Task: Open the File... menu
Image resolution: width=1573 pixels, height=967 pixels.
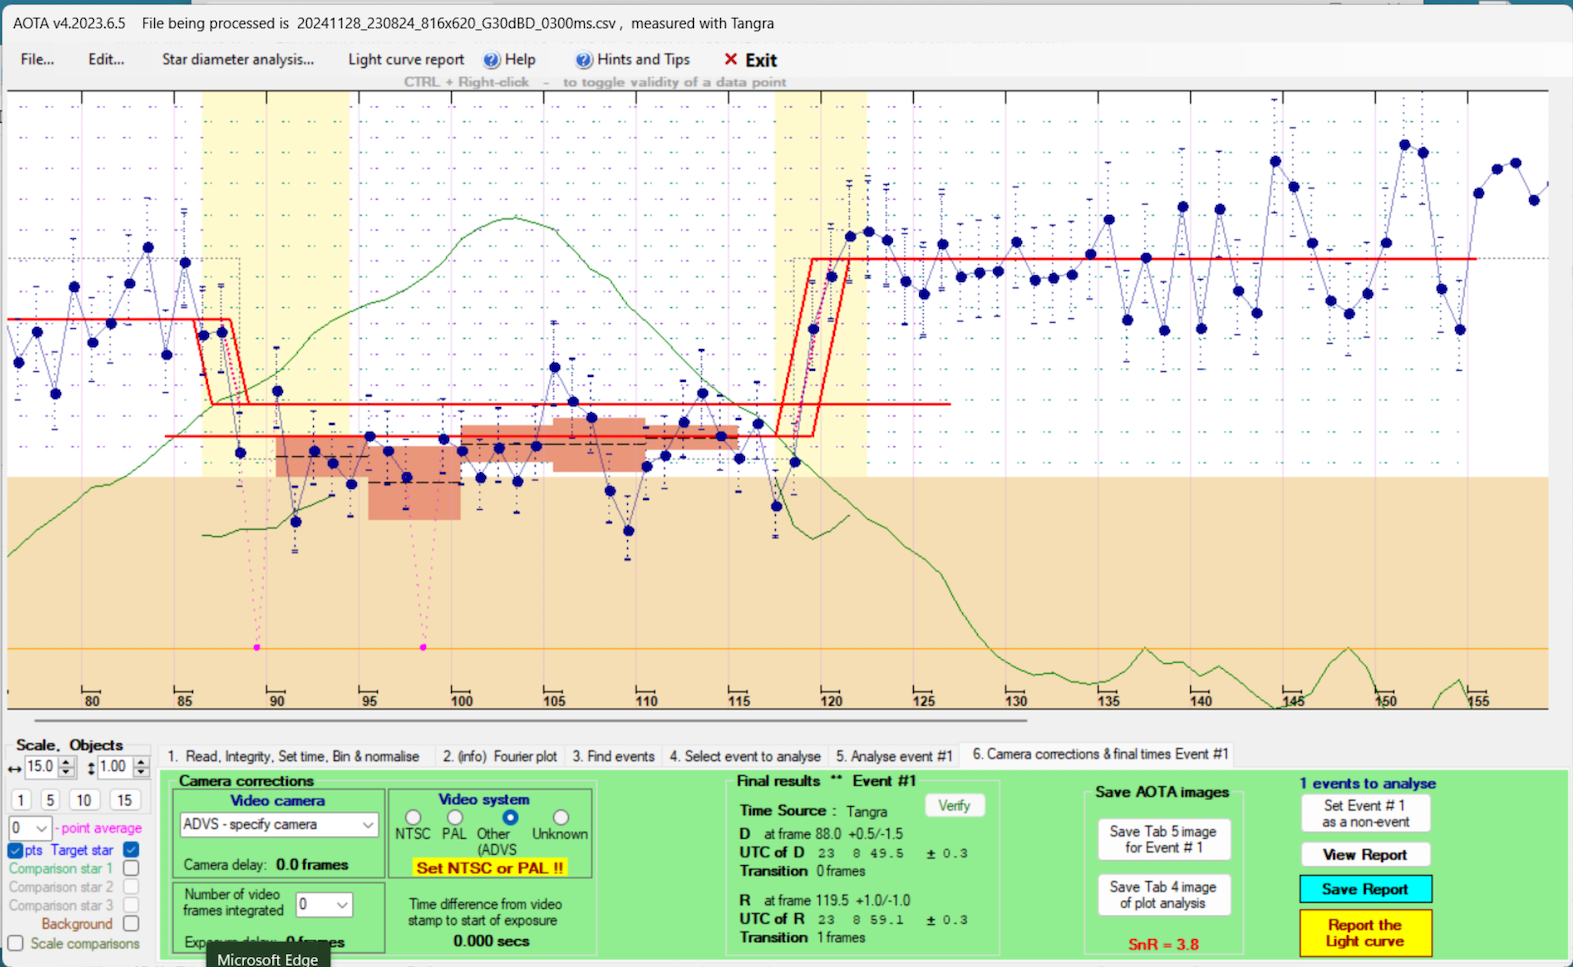Action: pyautogui.click(x=38, y=60)
